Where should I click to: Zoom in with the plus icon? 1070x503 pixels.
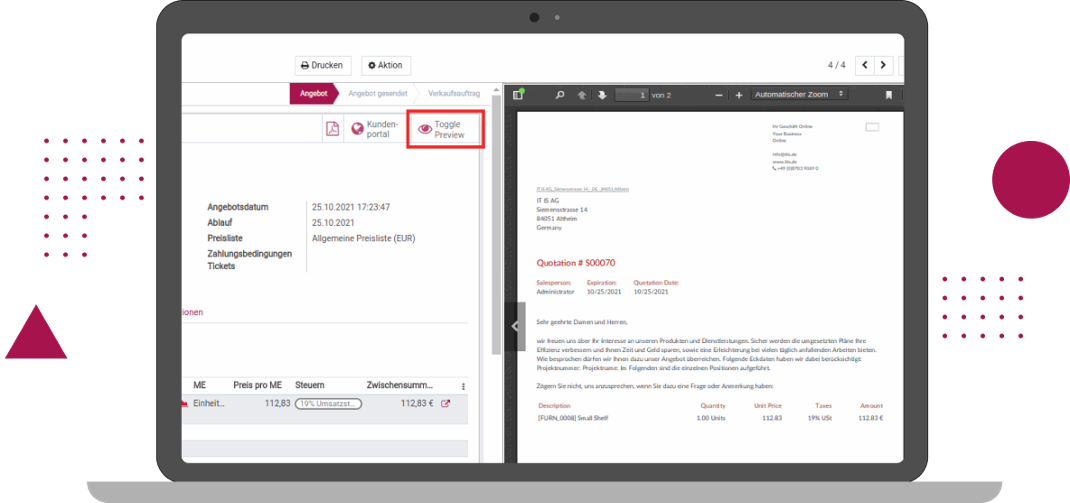pyautogui.click(x=739, y=95)
